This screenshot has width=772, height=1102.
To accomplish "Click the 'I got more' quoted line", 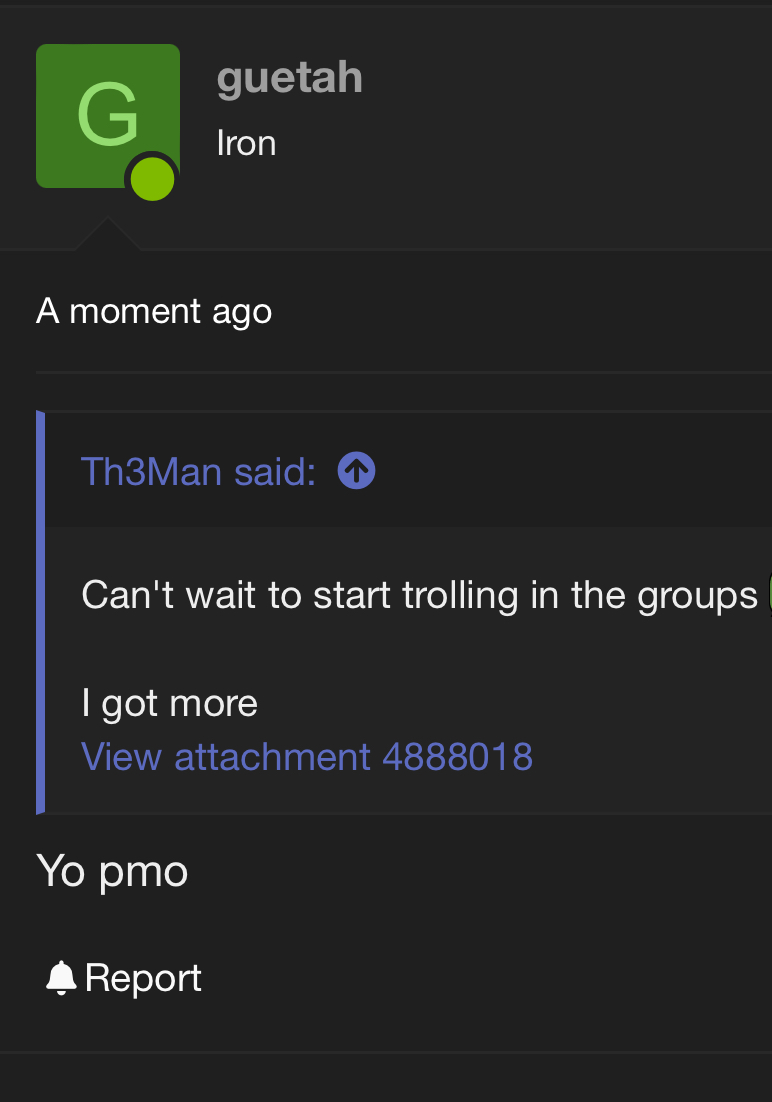I will 169,703.
